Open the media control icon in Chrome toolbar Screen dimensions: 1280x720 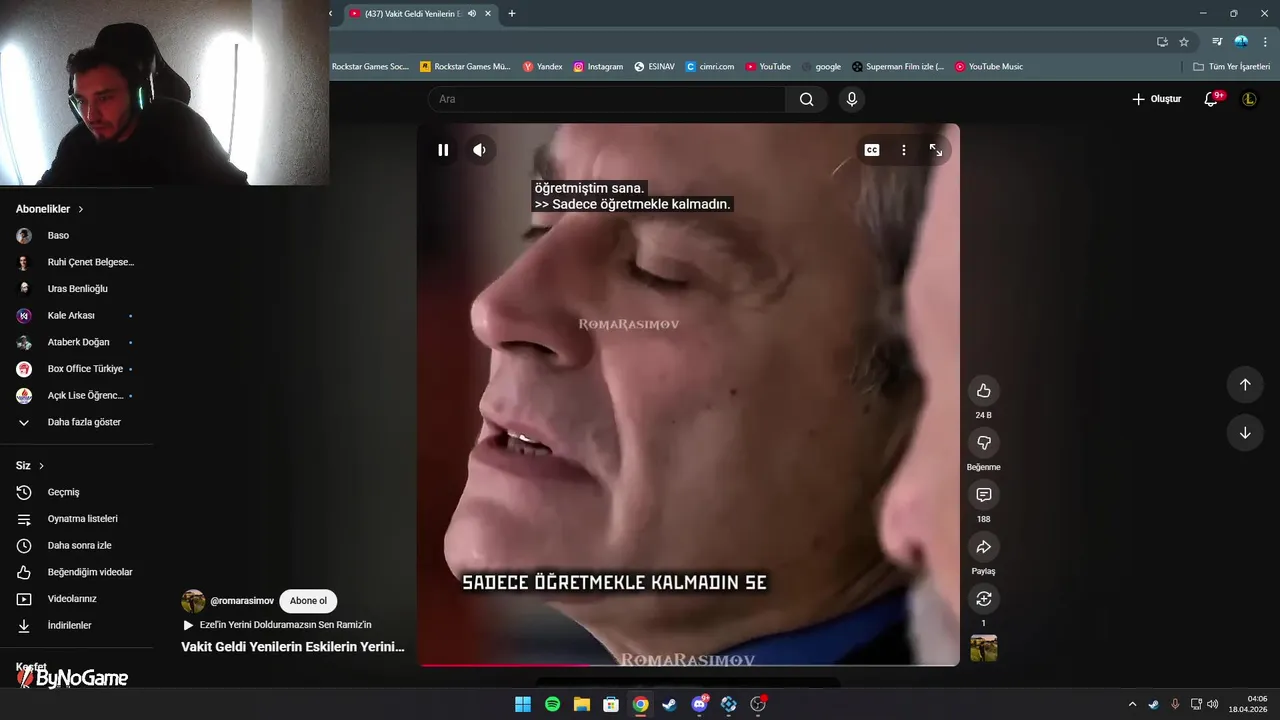click(x=1217, y=42)
